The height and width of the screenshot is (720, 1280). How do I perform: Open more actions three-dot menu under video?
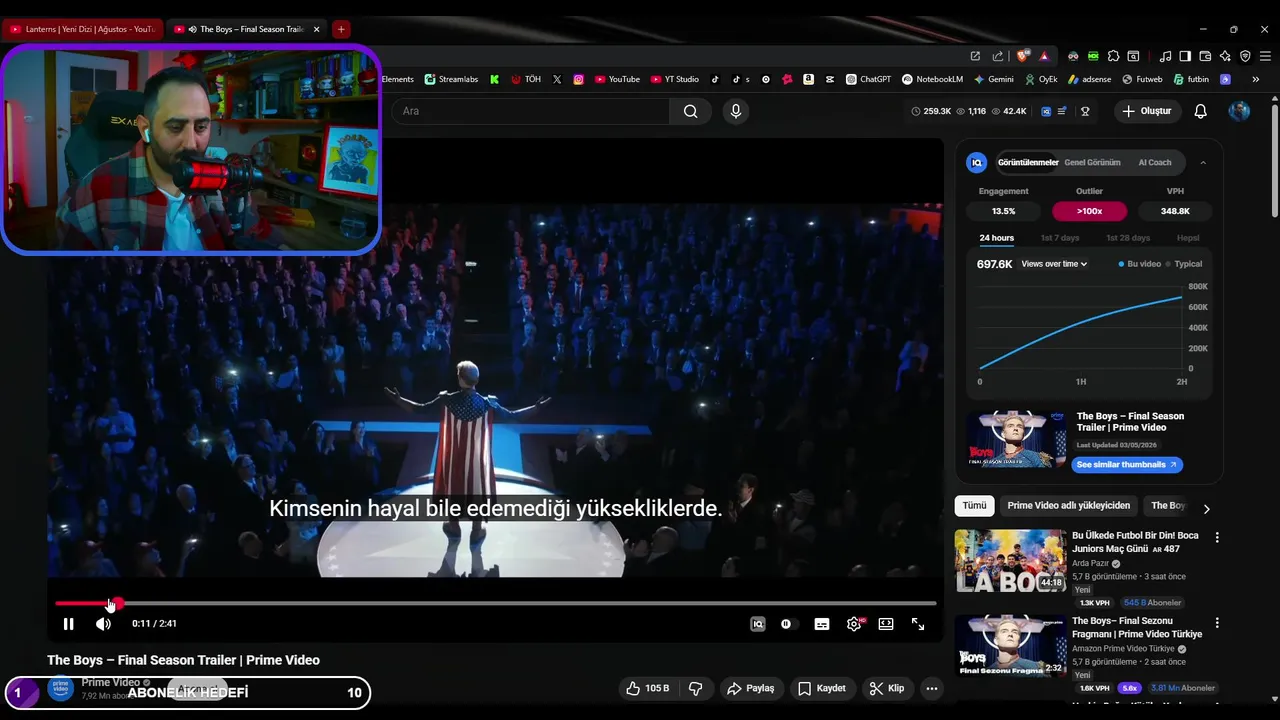pos(932,688)
